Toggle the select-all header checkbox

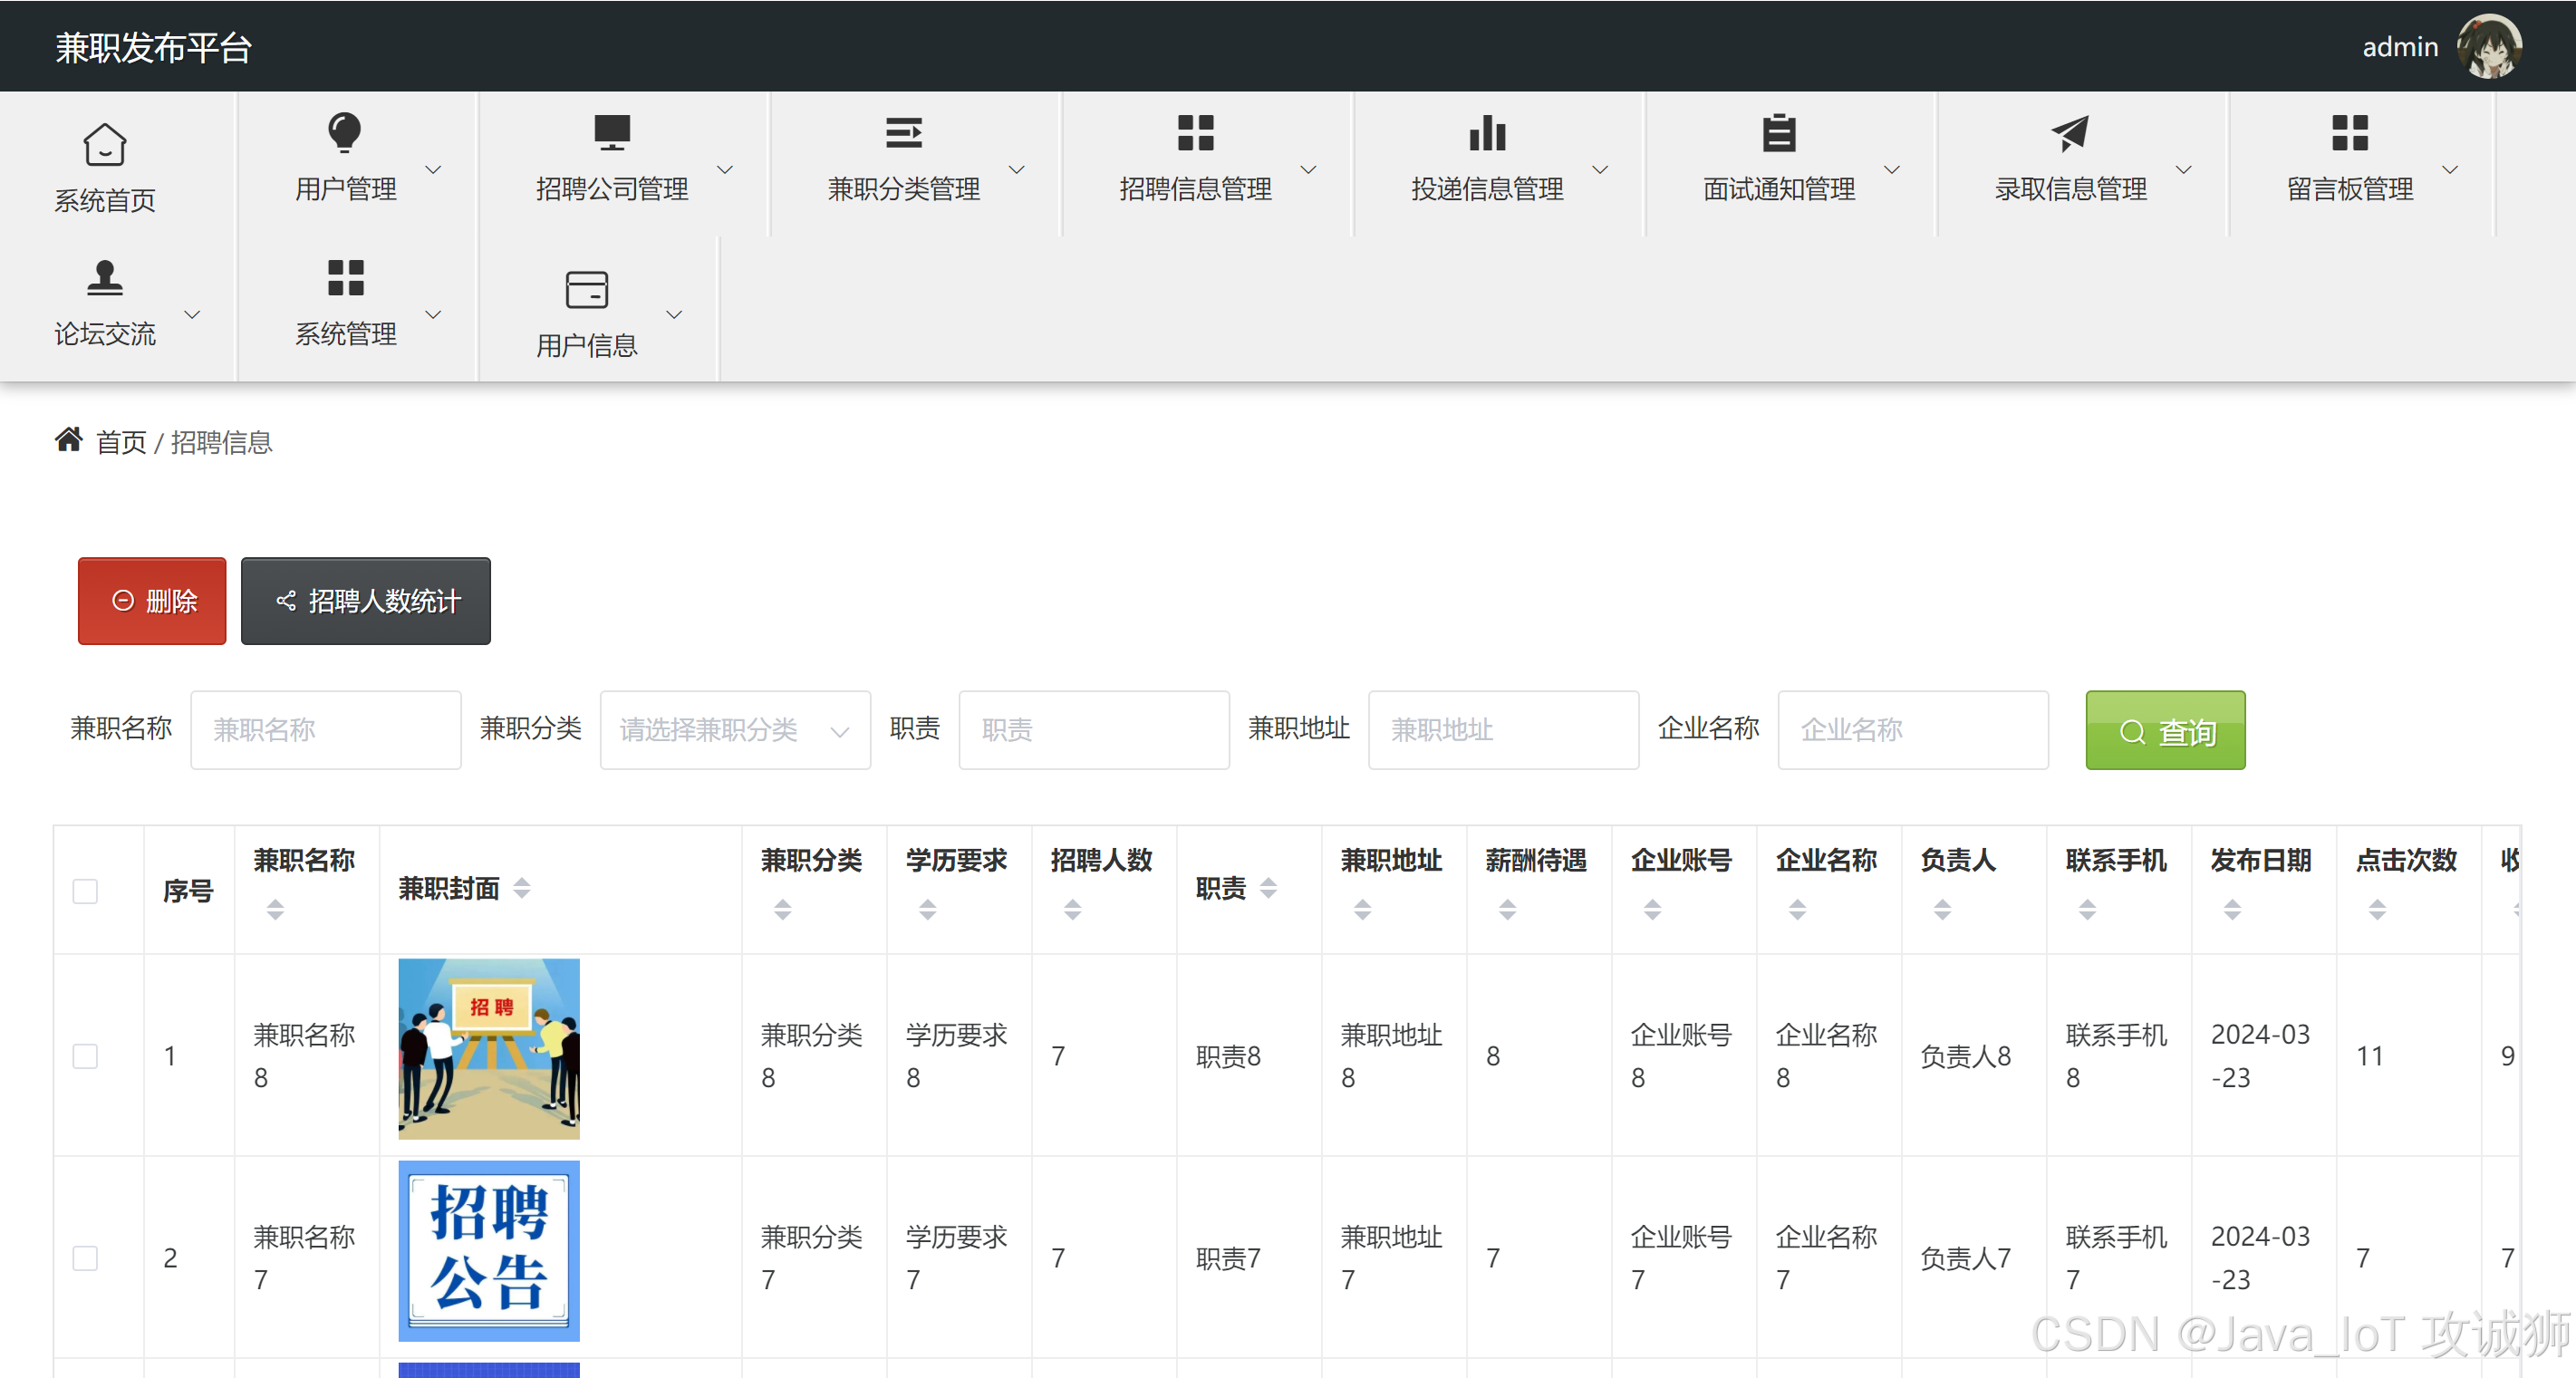(85, 891)
